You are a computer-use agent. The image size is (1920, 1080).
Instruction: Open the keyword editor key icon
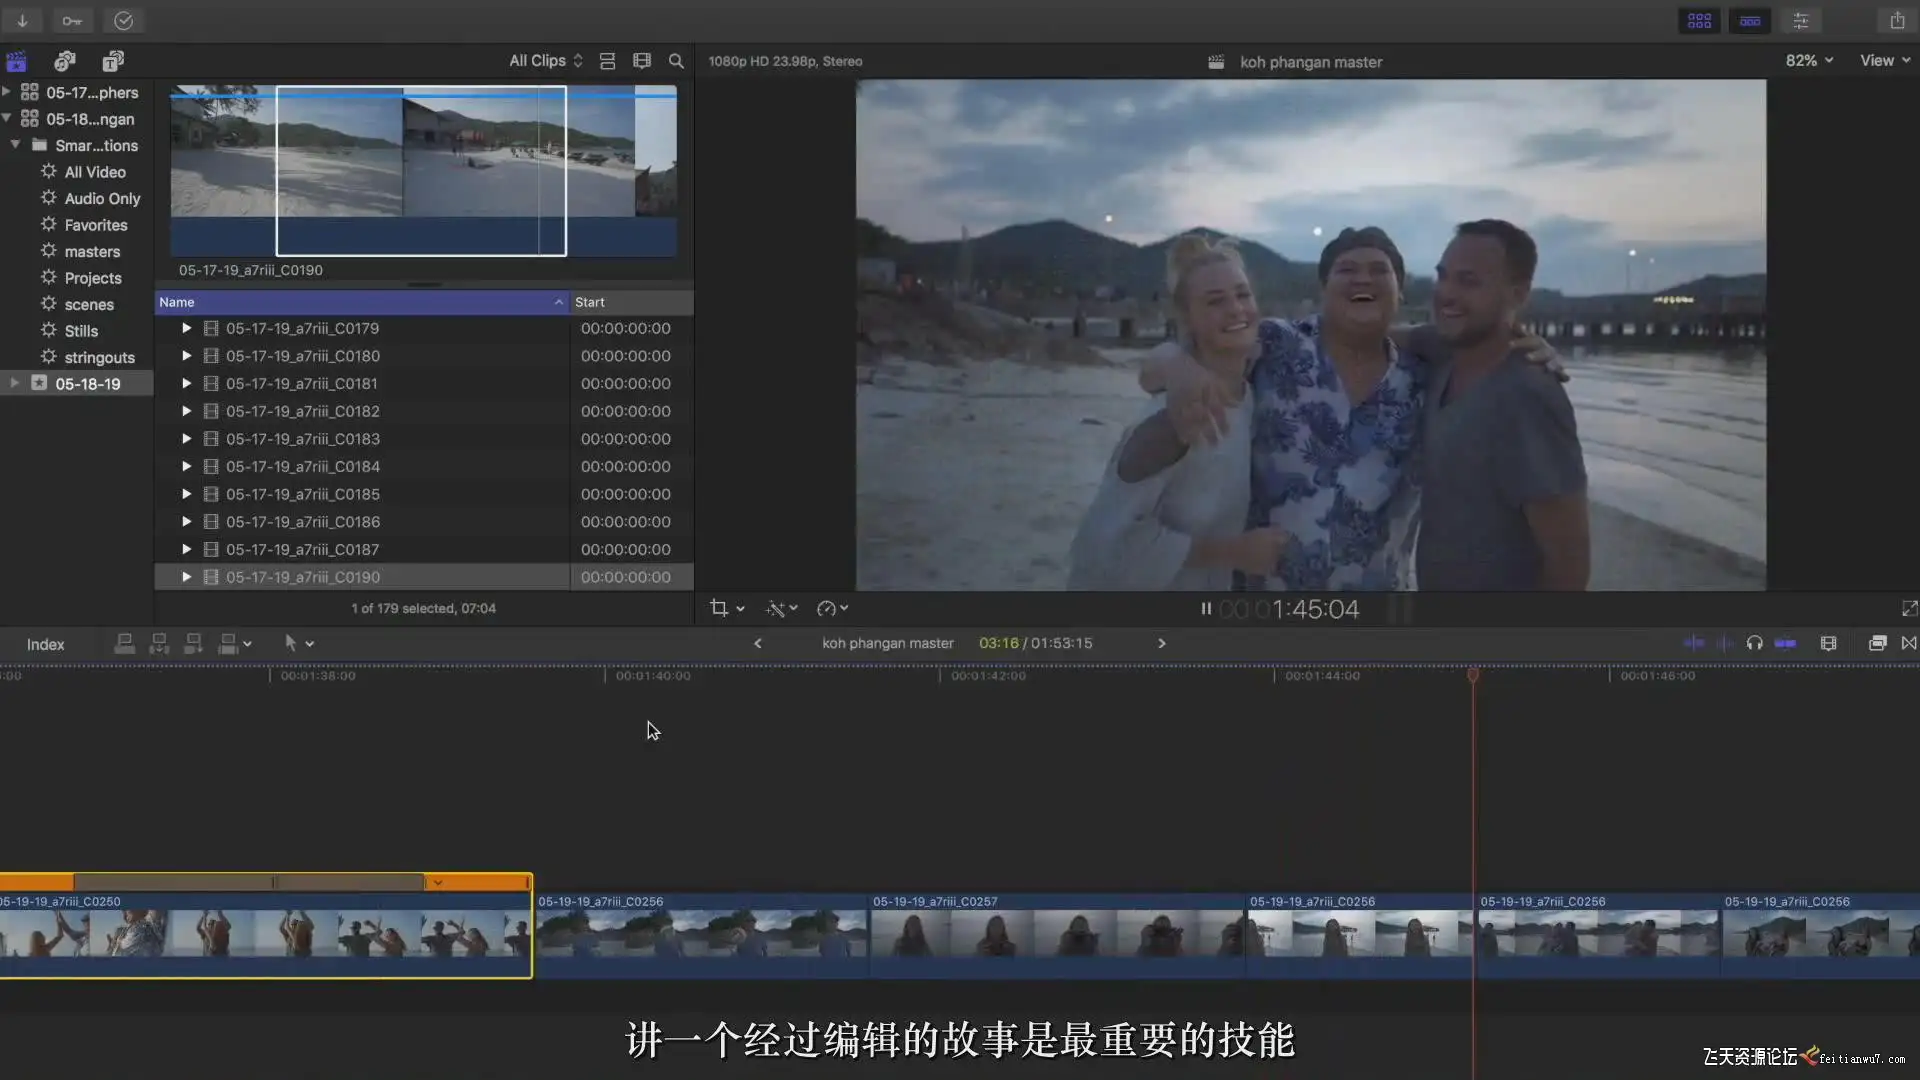pos(72,20)
